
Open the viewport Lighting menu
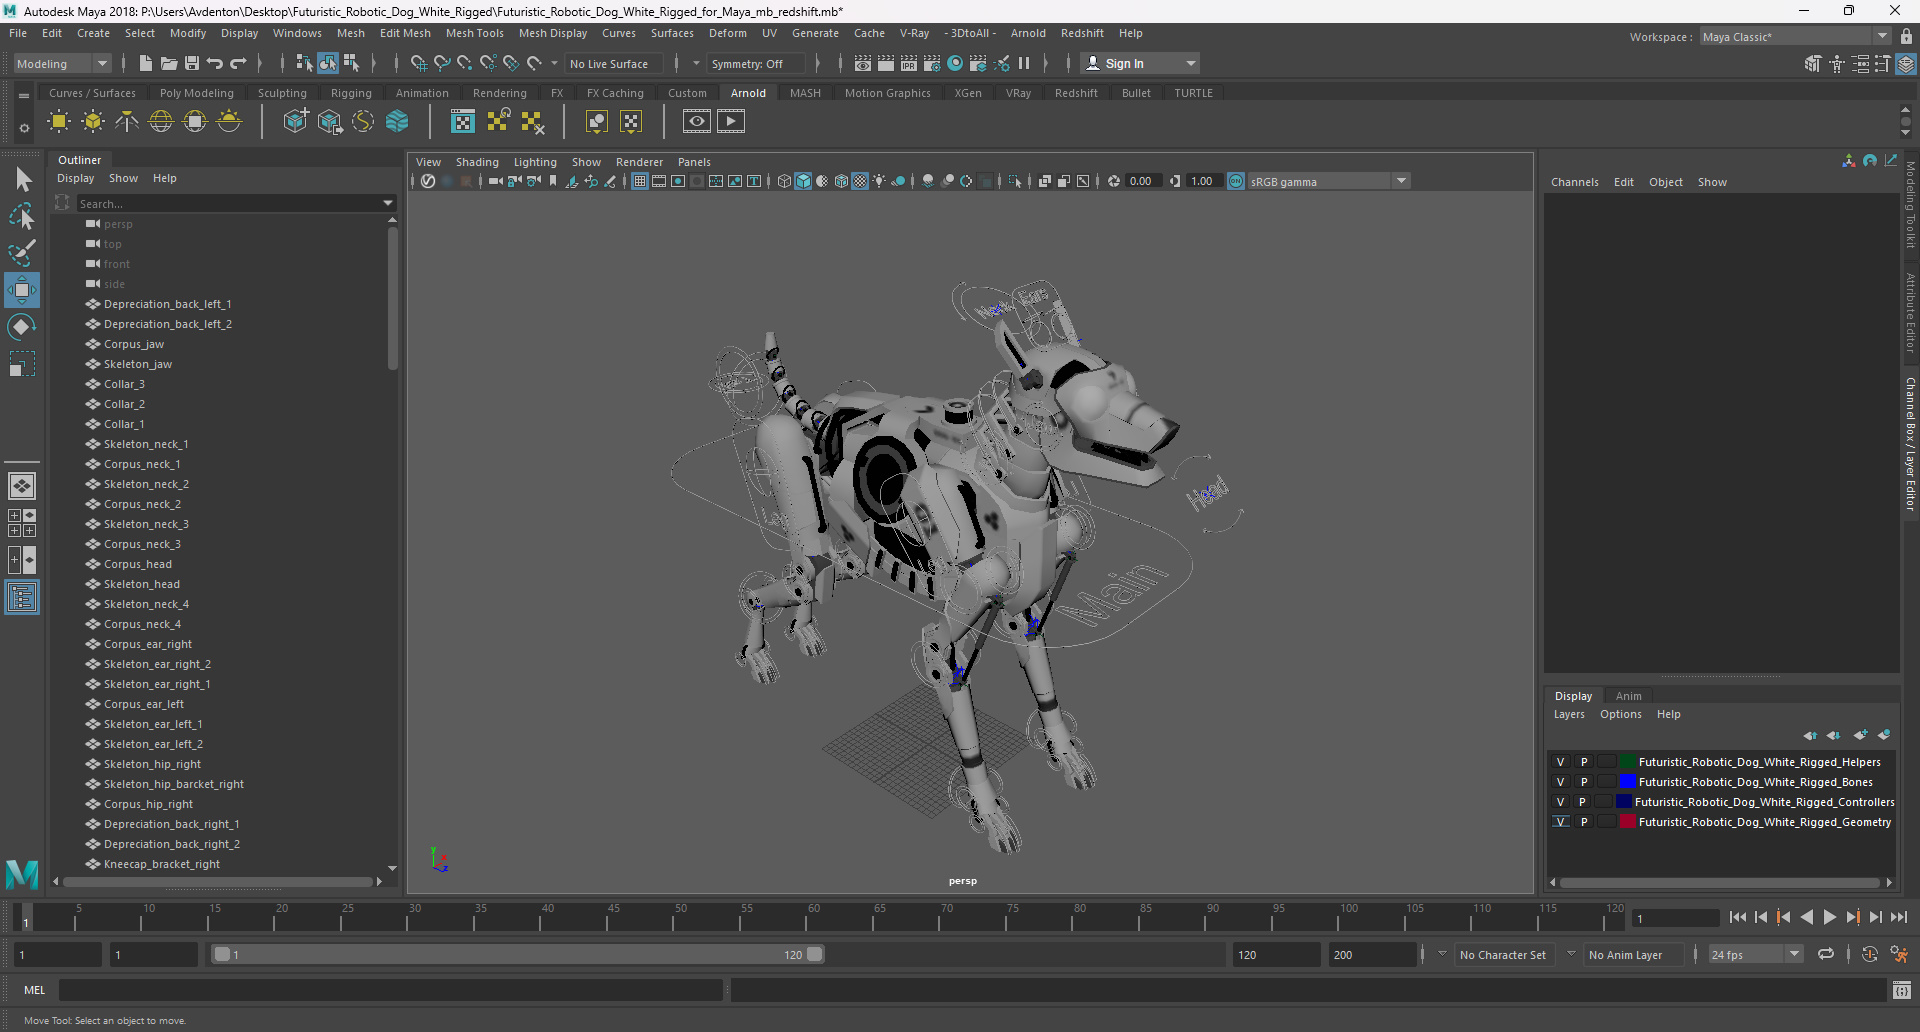point(535,162)
